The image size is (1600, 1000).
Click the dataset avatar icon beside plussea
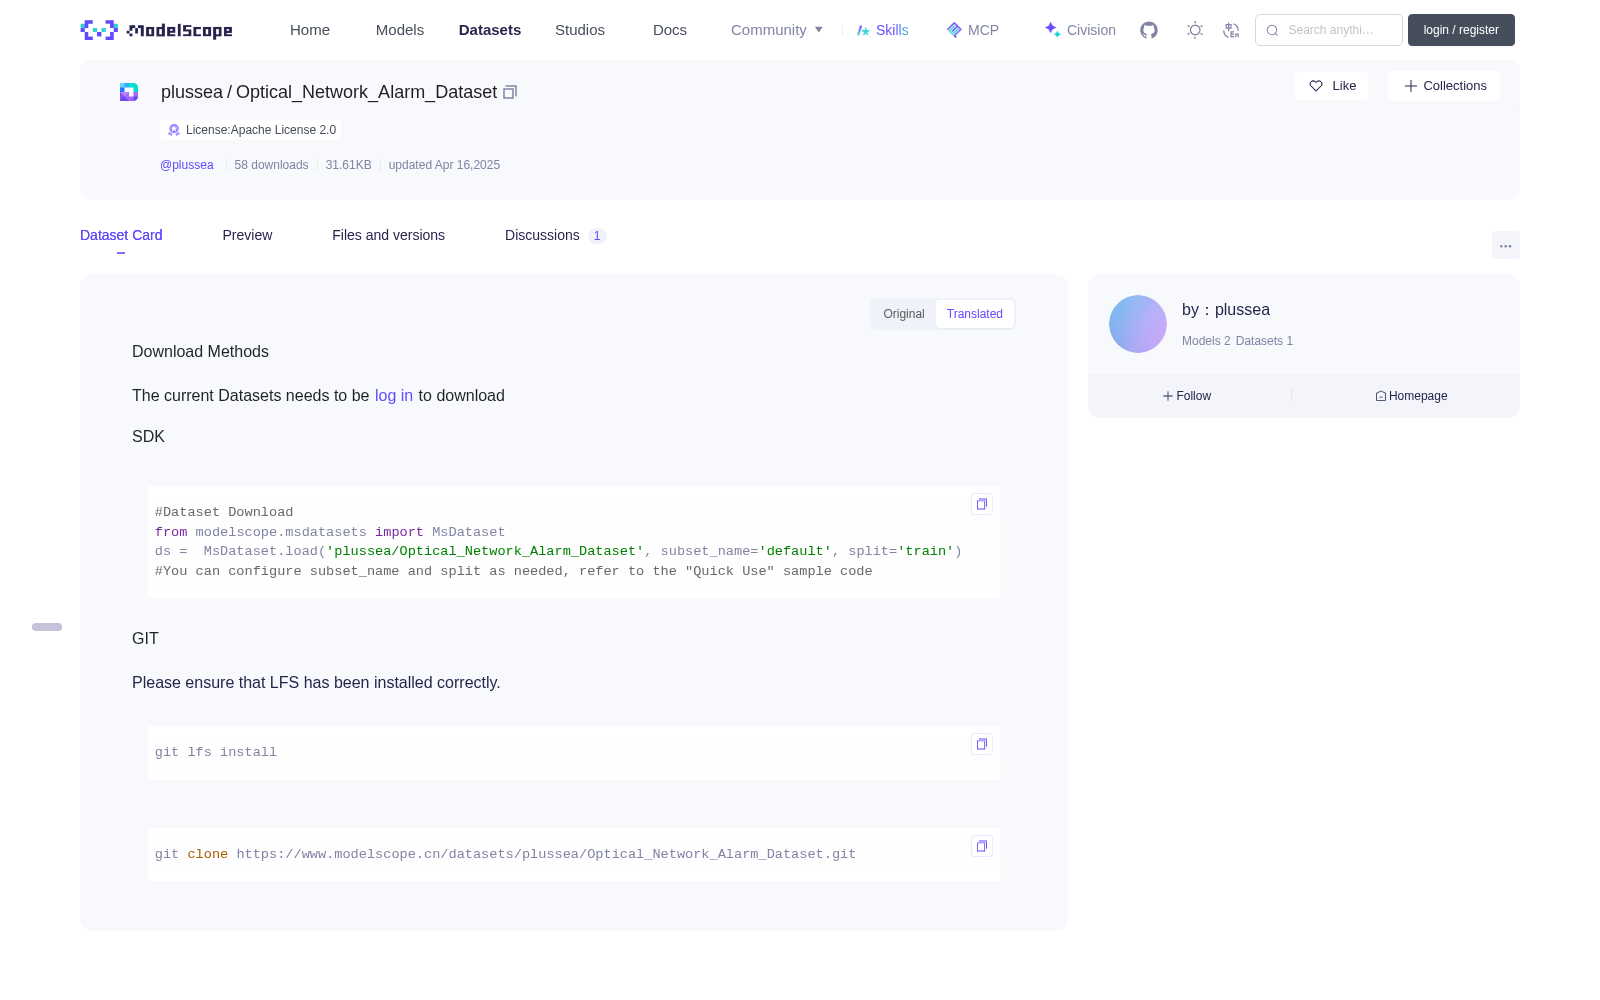(x=129, y=92)
